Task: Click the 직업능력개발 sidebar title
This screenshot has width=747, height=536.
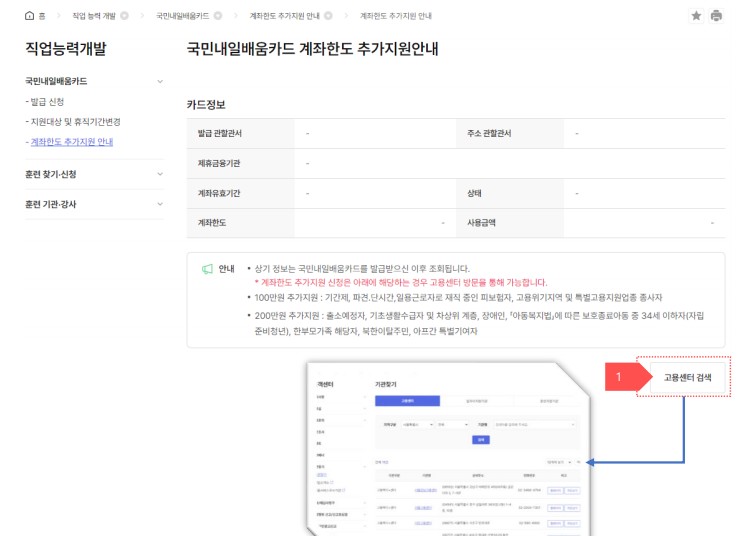Action: point(66,49)
